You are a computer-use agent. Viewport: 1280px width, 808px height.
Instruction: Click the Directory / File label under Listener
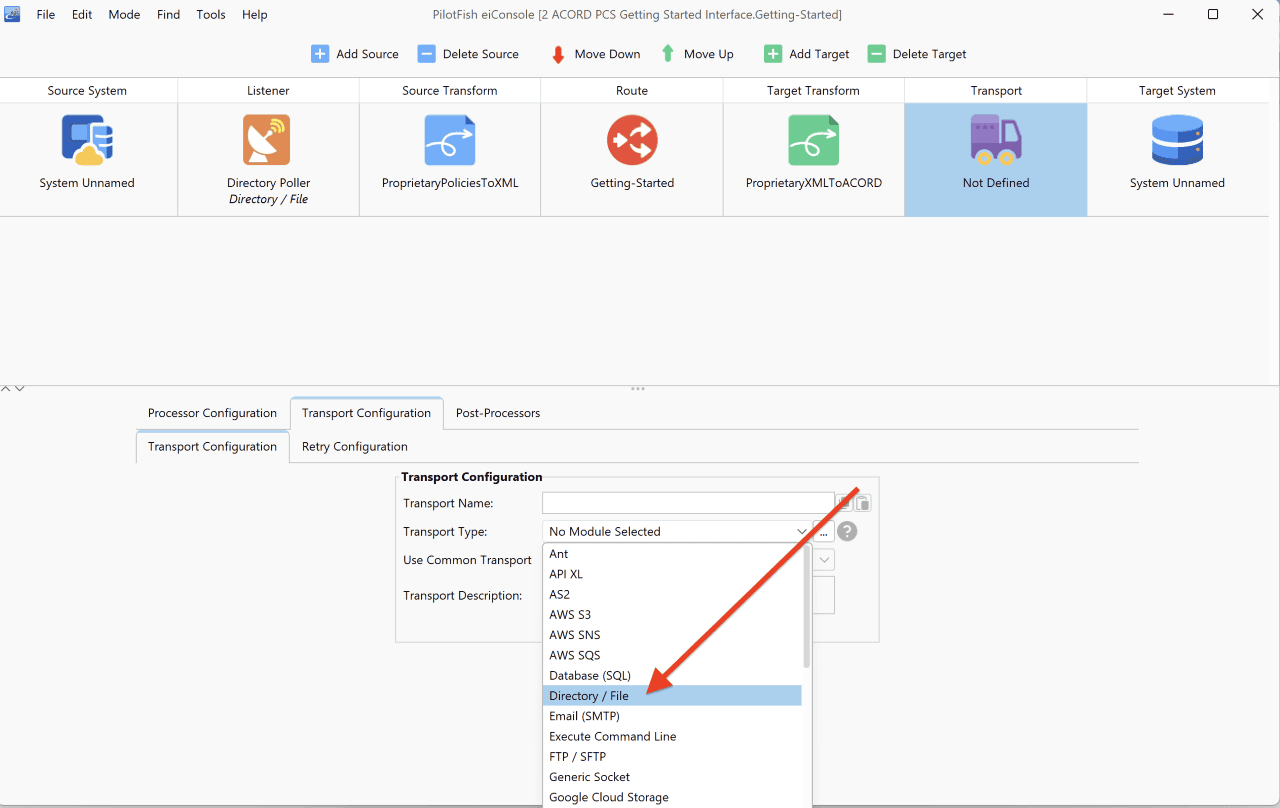click(x=268, y=199)
